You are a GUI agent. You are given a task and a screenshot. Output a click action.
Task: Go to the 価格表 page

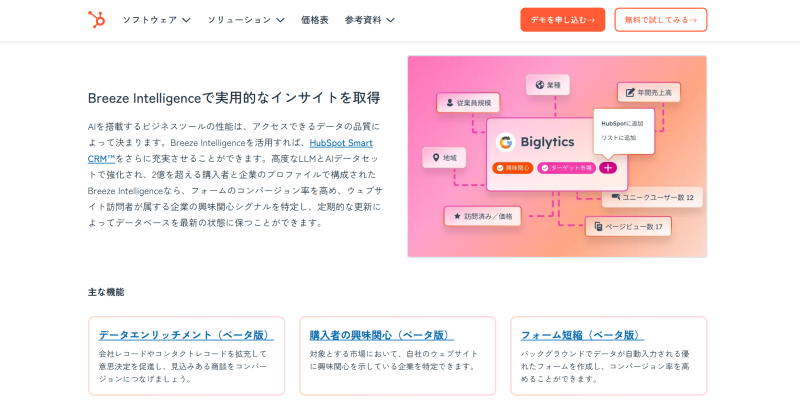click(314, 20)
